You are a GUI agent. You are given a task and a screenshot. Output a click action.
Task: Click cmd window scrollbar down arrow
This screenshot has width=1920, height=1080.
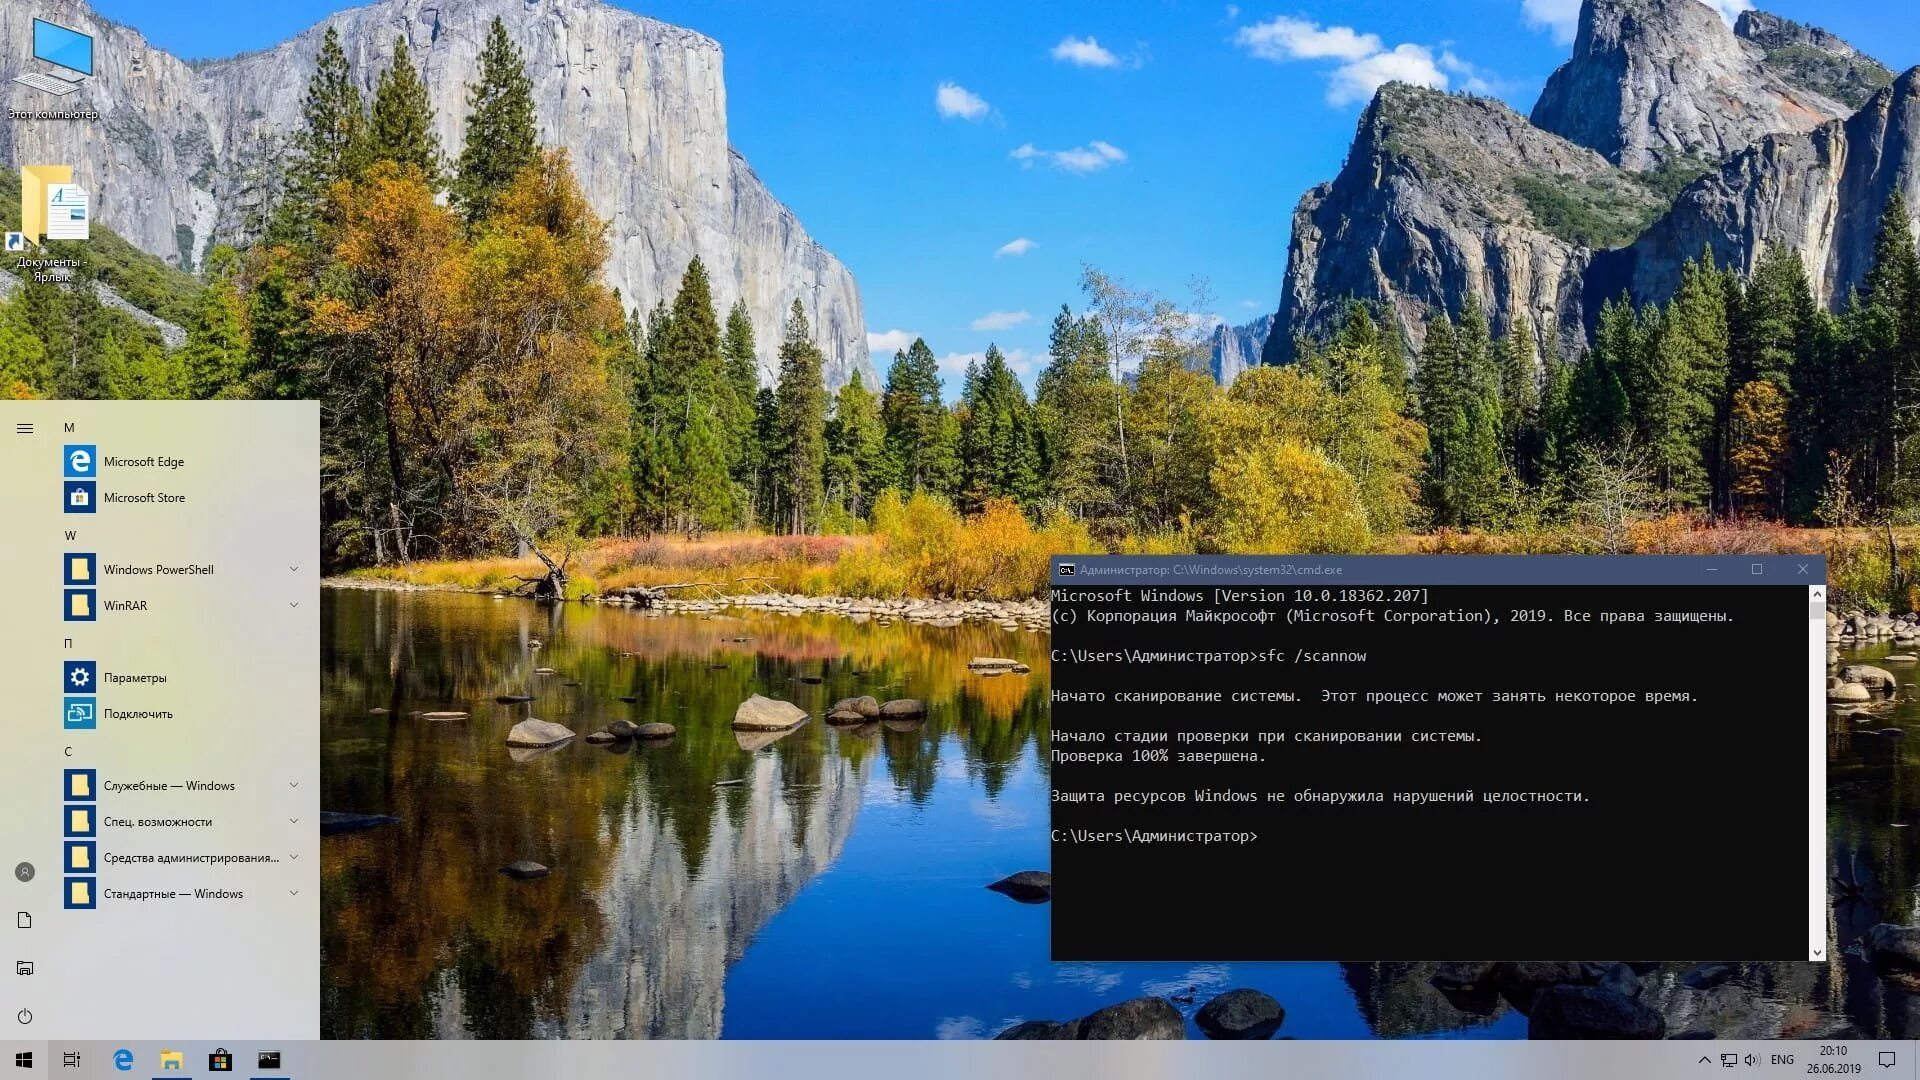click(1817, 953)
